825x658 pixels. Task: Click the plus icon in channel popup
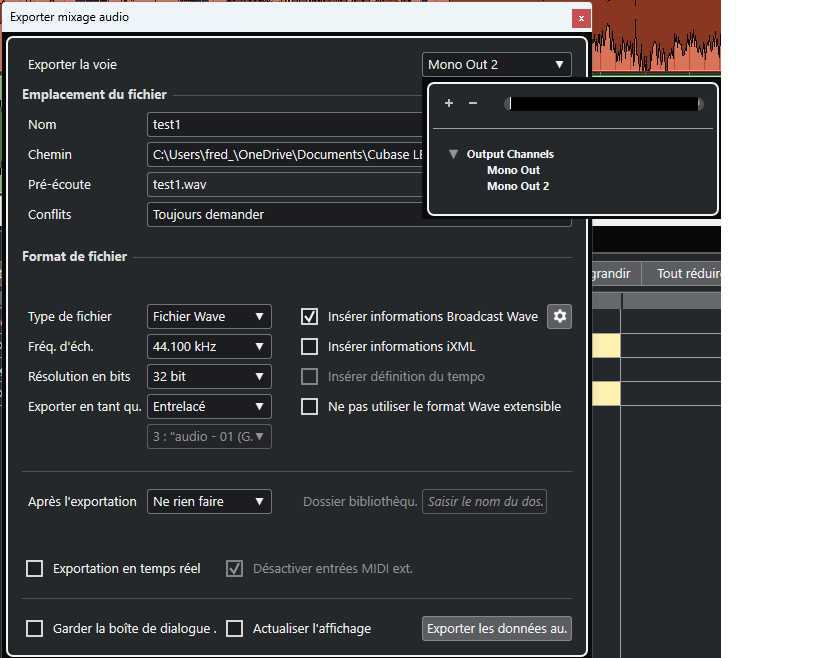(449, 103)
